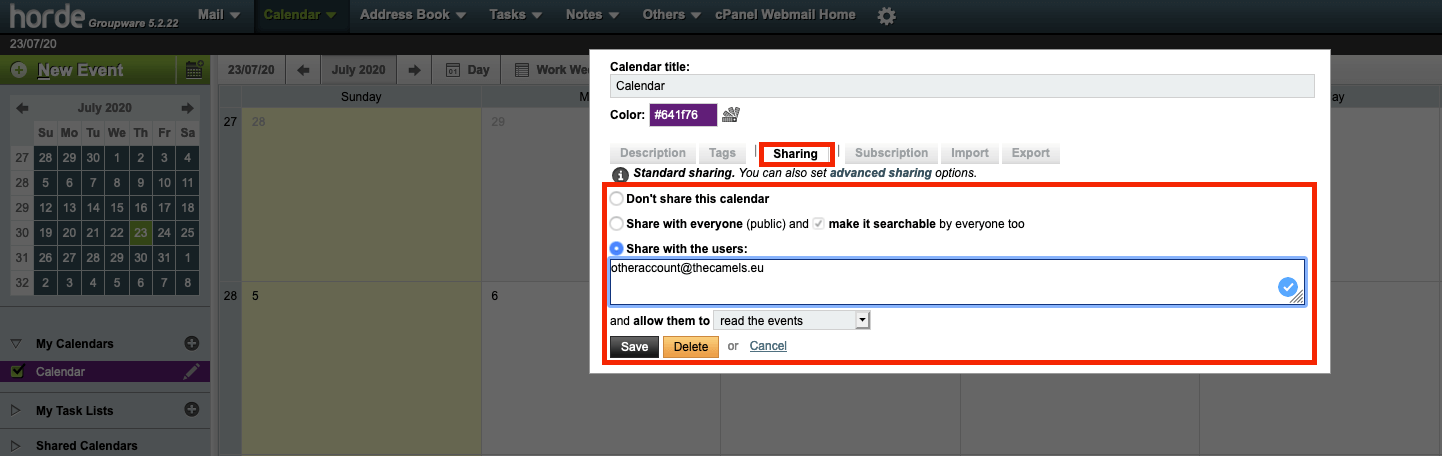Select day 23 in the mini calendar

(x=141, y=232)
